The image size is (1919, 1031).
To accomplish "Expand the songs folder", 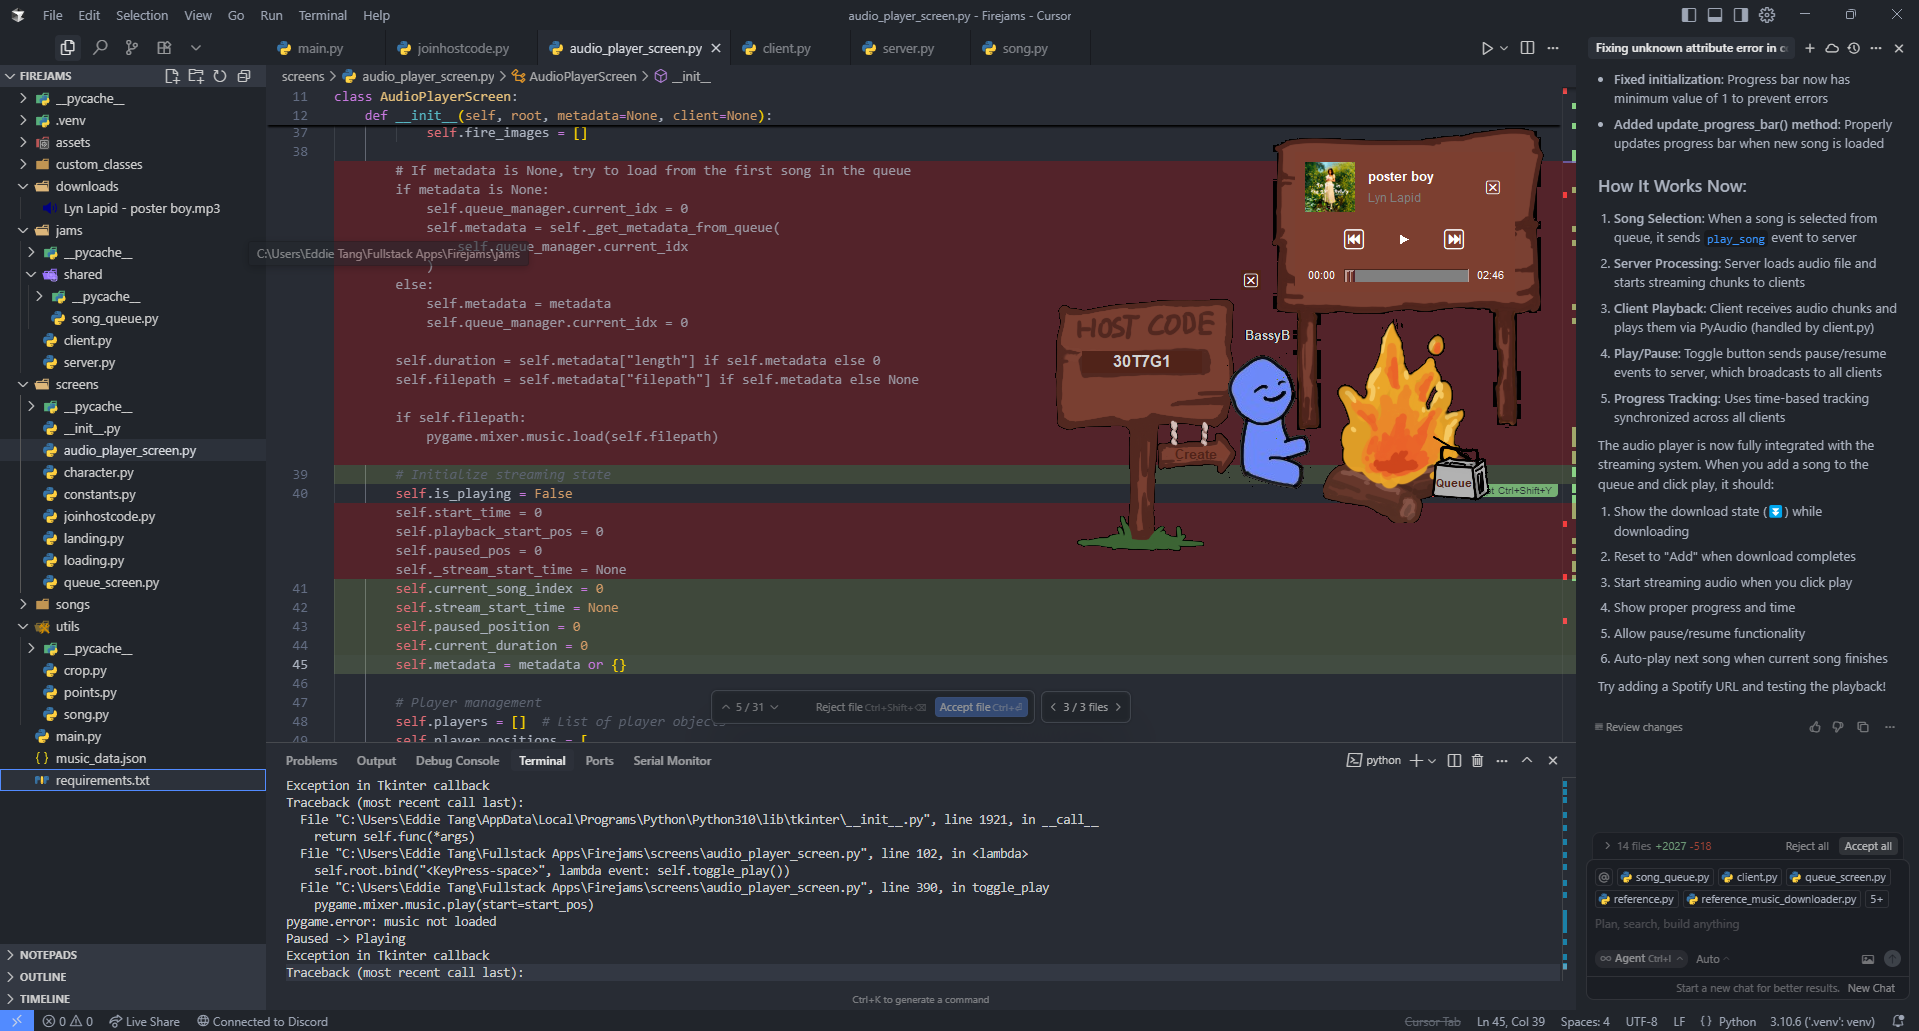I will click(23, 605).
